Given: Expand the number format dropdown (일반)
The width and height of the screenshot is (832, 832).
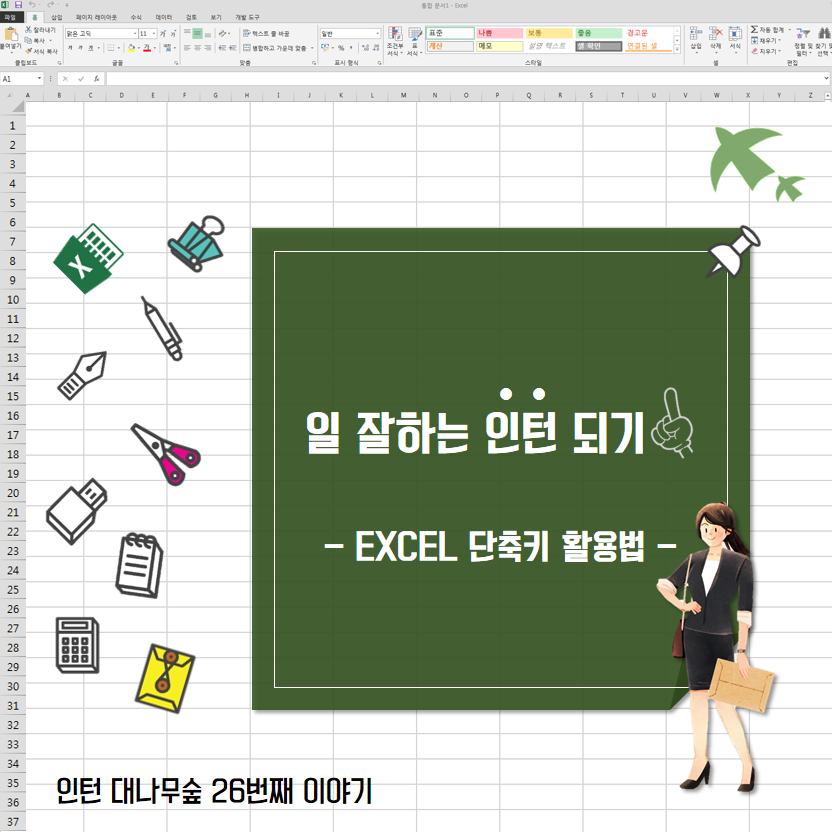Looking at the screenshot, I should click(377, 33).
